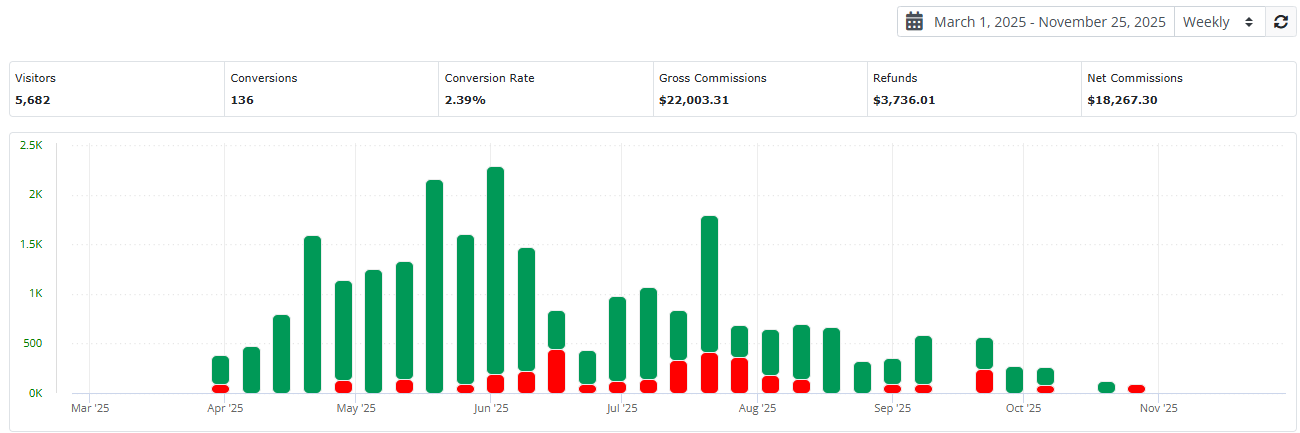The height and width of the screenshot is (433, 1300).
Task: Click the Aug '25 x-axis label
Action: (x=757, y=408)
